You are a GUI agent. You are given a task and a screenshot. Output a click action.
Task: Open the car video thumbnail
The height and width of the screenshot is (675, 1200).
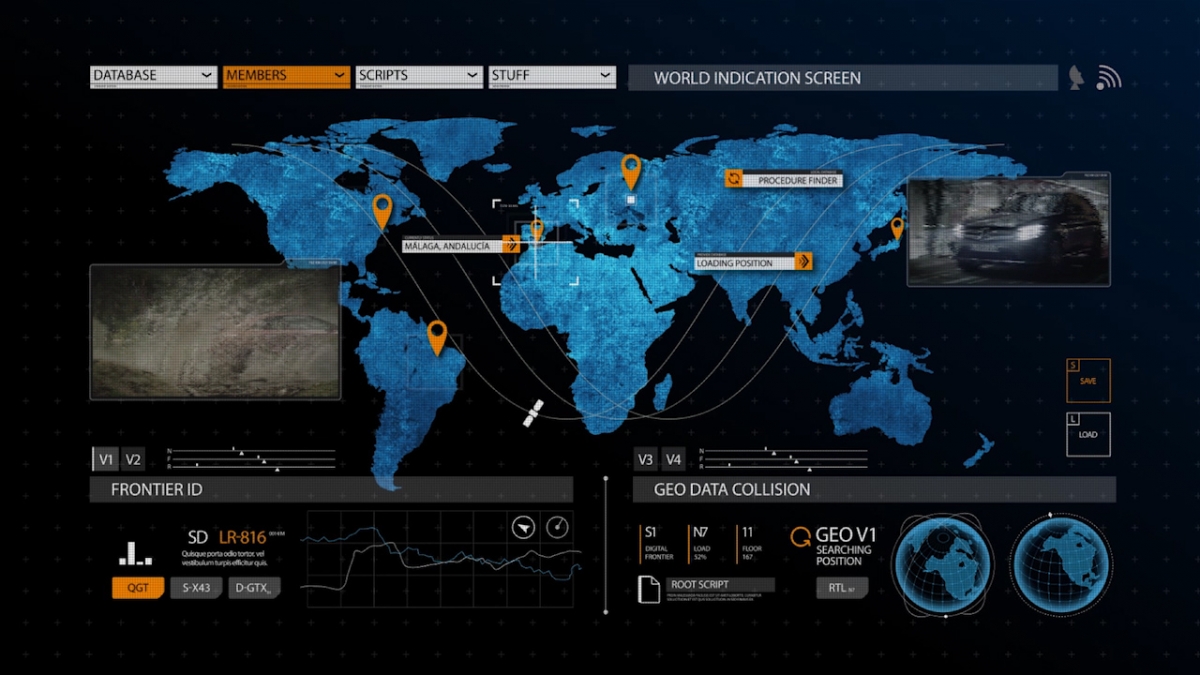coord(1008,232)
